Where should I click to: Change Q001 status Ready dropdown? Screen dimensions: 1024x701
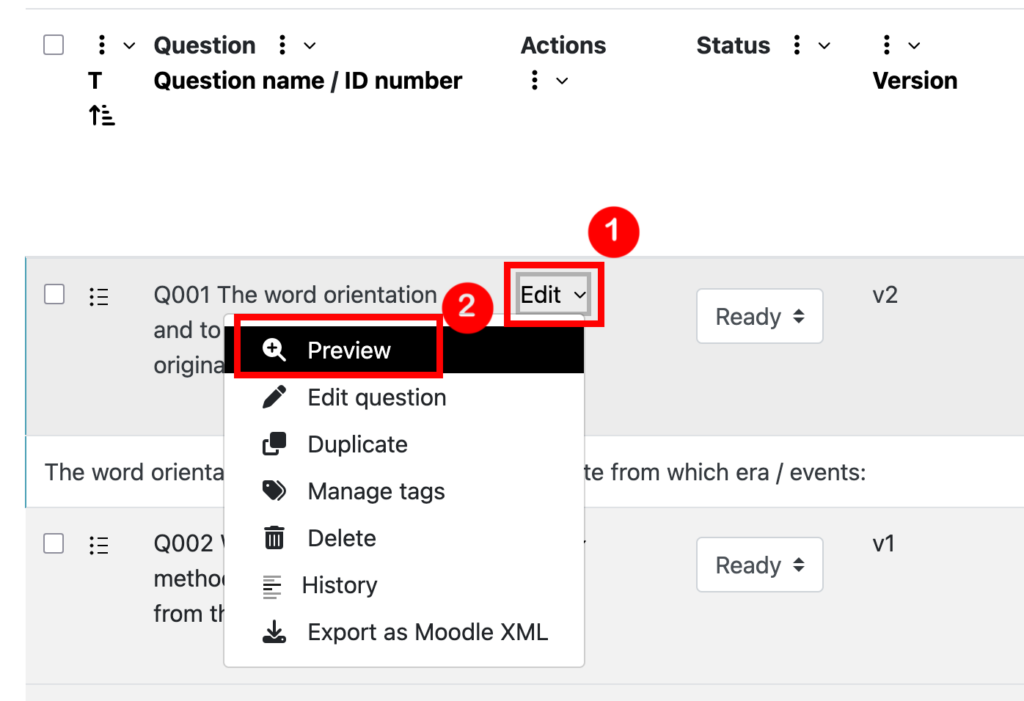[x=759, y=316]
